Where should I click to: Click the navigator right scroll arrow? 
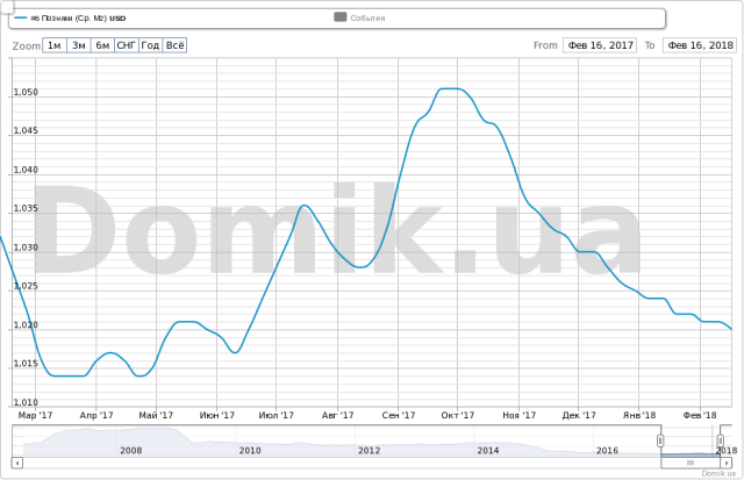pyautogui.click(x=726, y=462)
